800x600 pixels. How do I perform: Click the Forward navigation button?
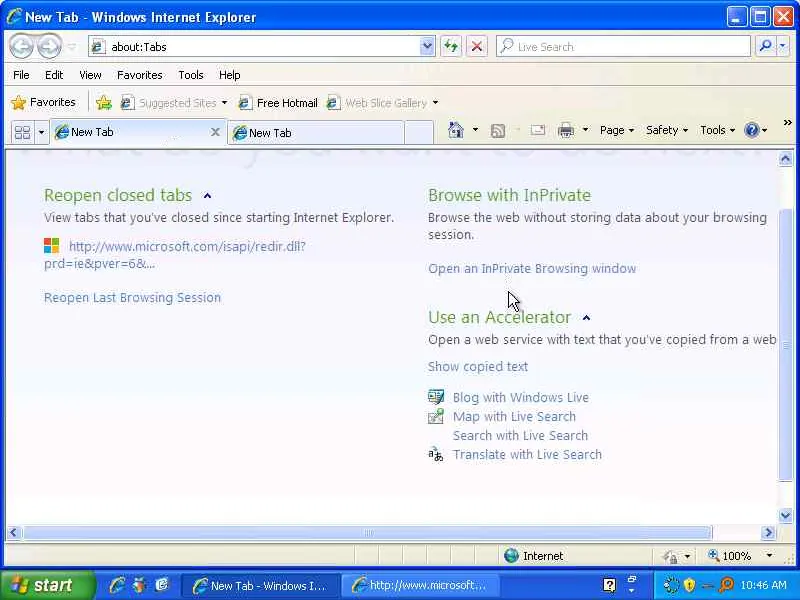(x=49, y=46)
